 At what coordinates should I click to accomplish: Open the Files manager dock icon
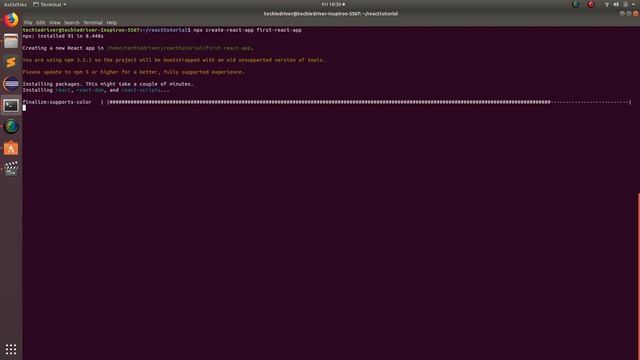click(x=11, y=41)
